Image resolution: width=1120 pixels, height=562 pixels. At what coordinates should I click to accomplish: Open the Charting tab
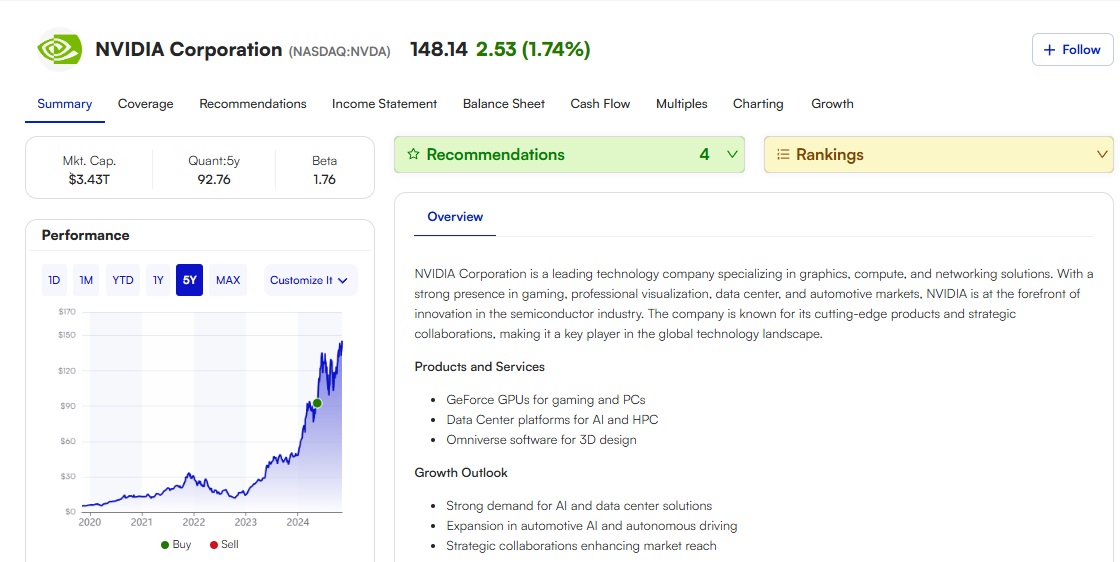point(758,104)
